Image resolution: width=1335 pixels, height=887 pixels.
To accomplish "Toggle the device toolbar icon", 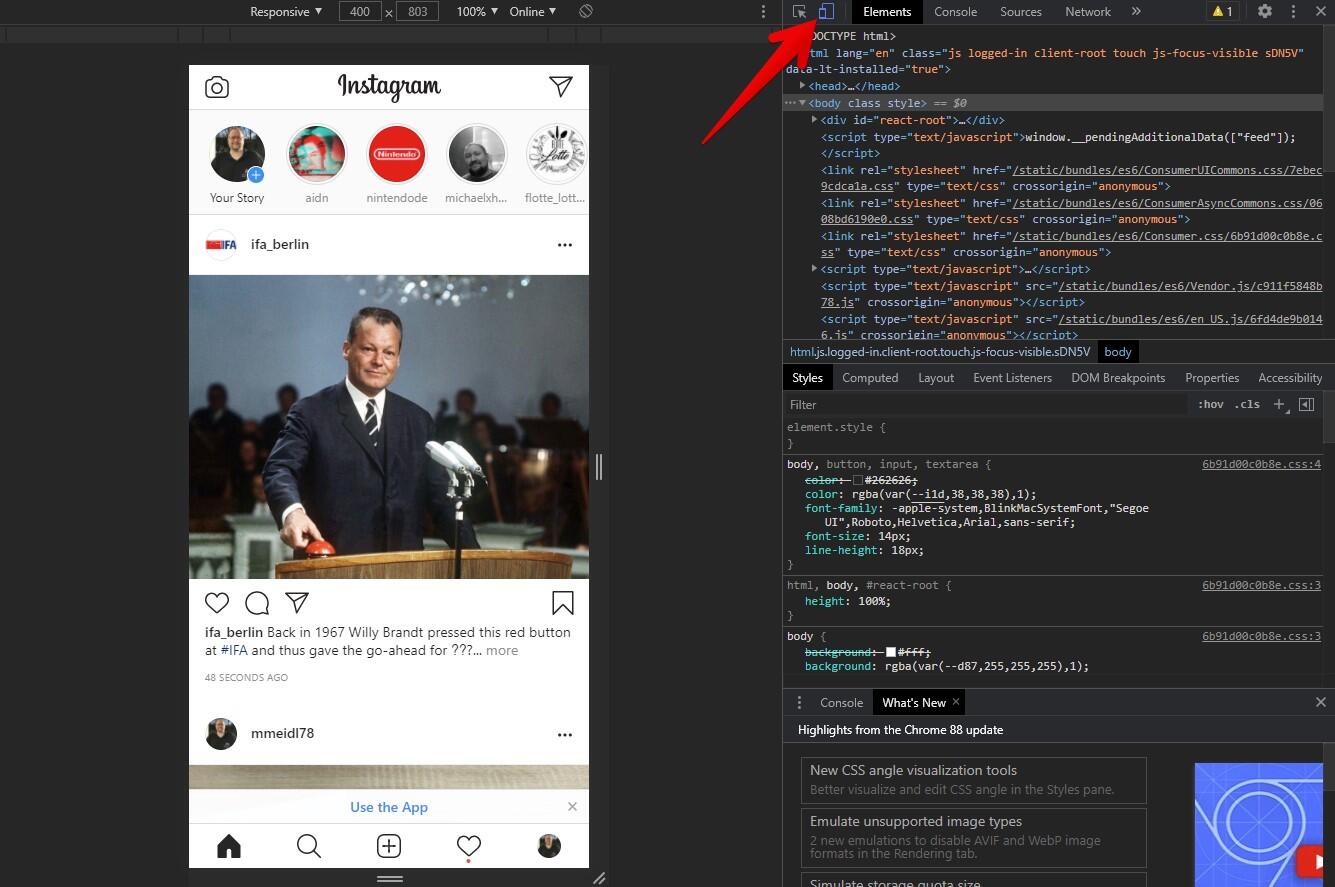I will pos(826,11).
